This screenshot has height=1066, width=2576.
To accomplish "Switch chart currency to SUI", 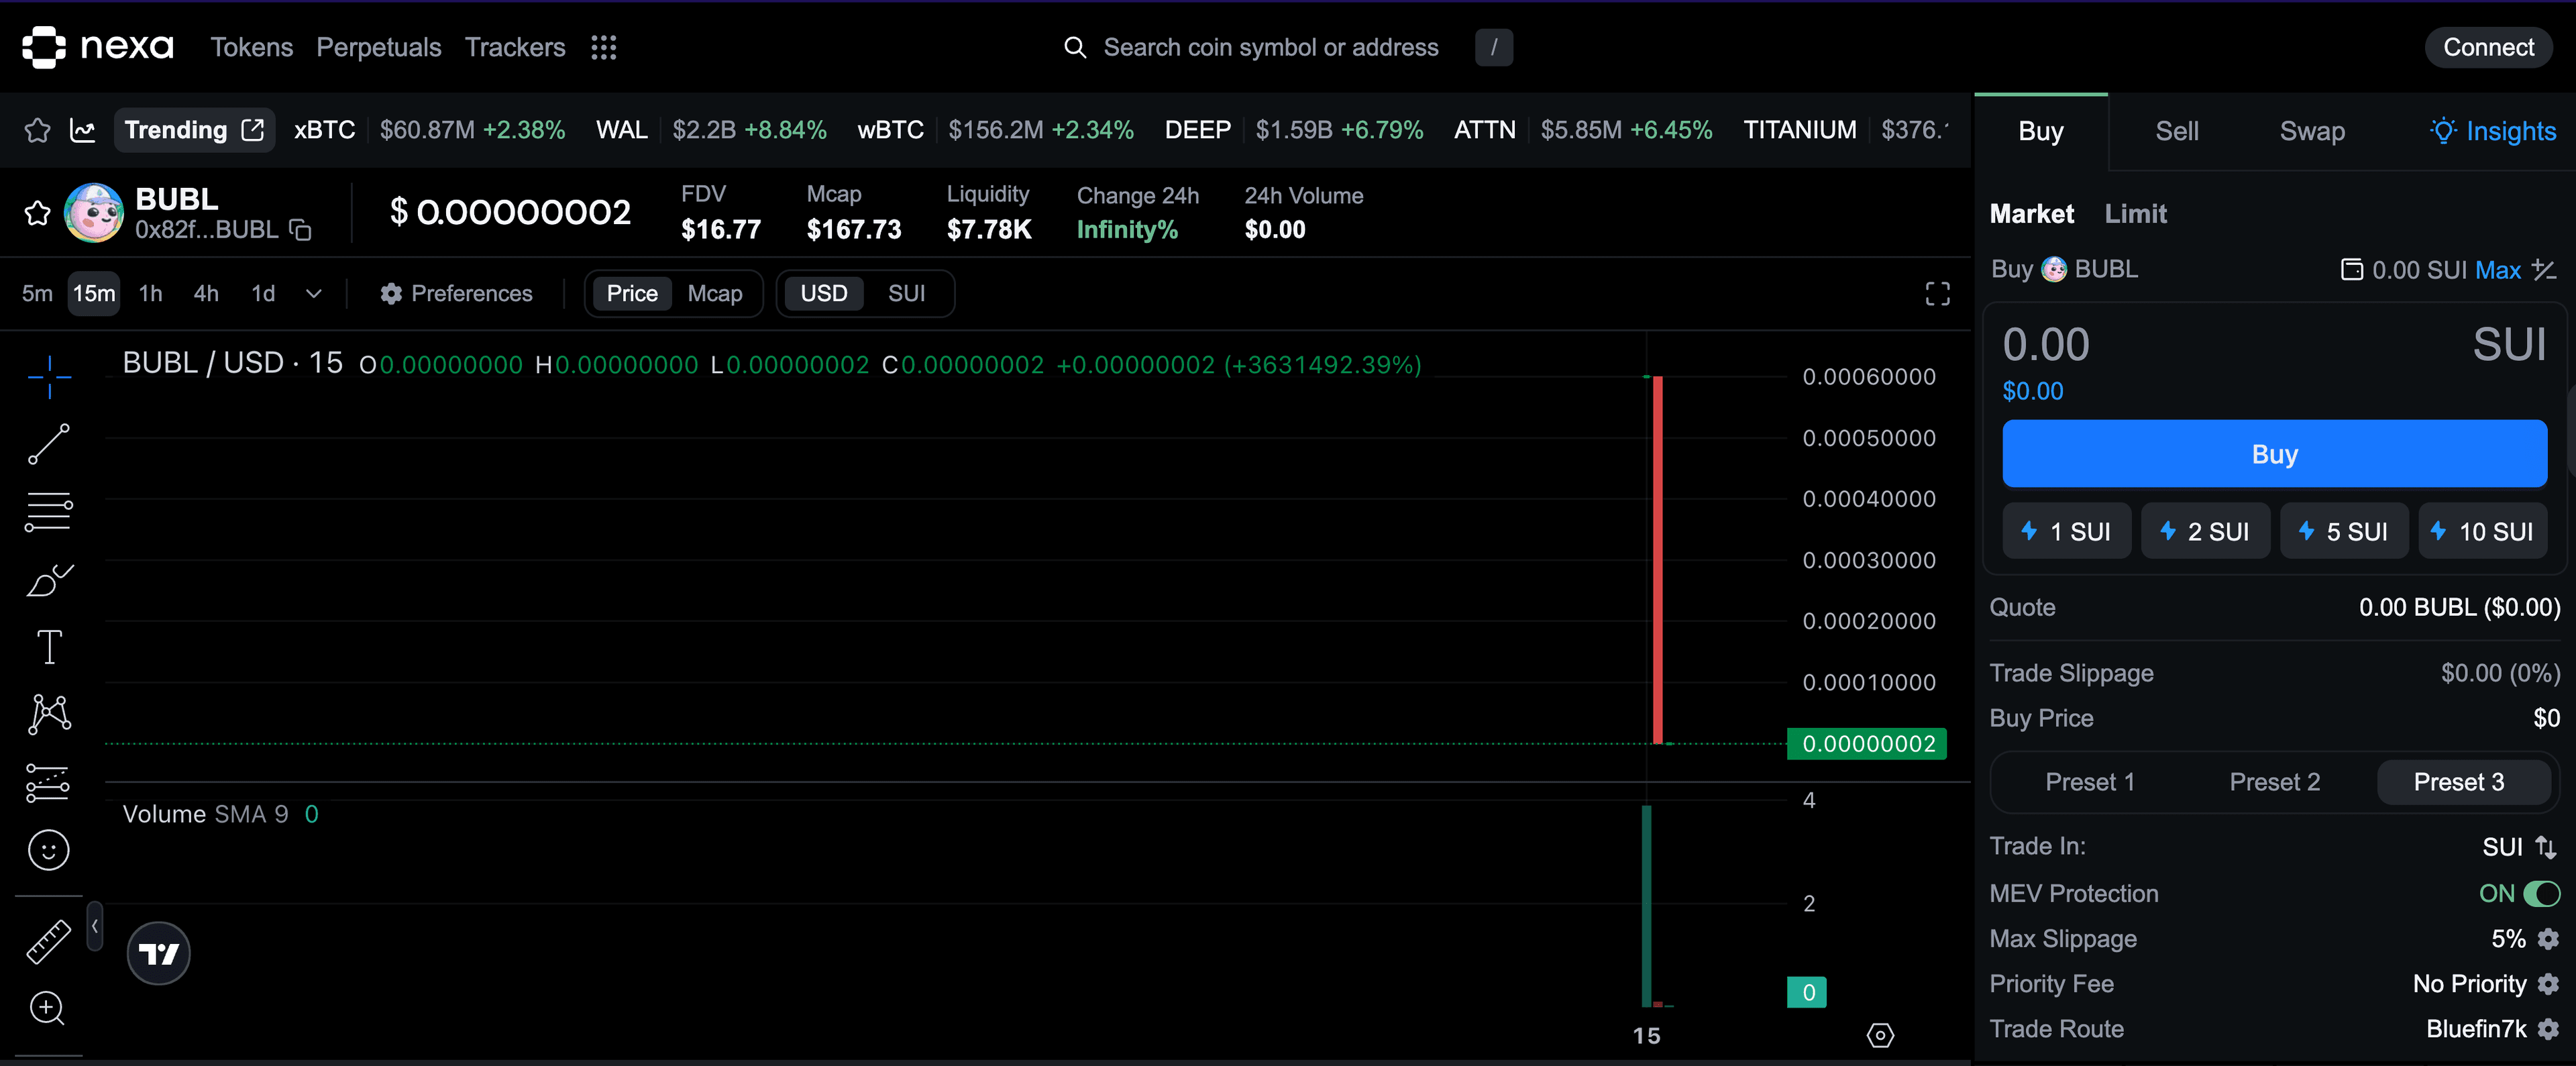I will click(906, 294).
